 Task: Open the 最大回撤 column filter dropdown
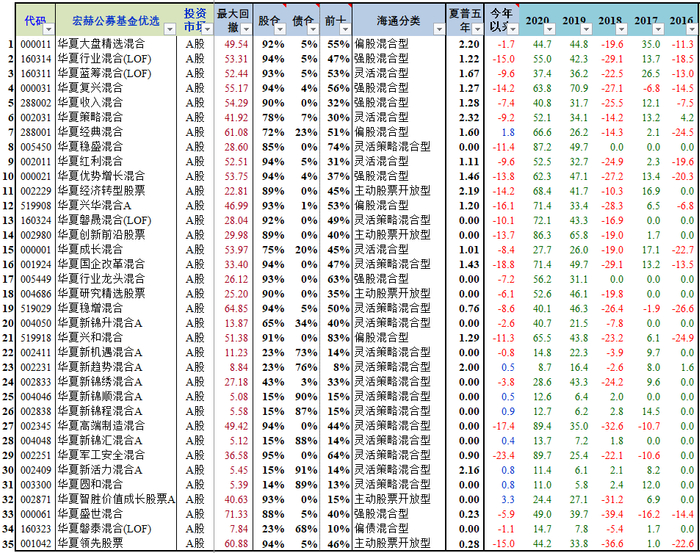[246, 29]
